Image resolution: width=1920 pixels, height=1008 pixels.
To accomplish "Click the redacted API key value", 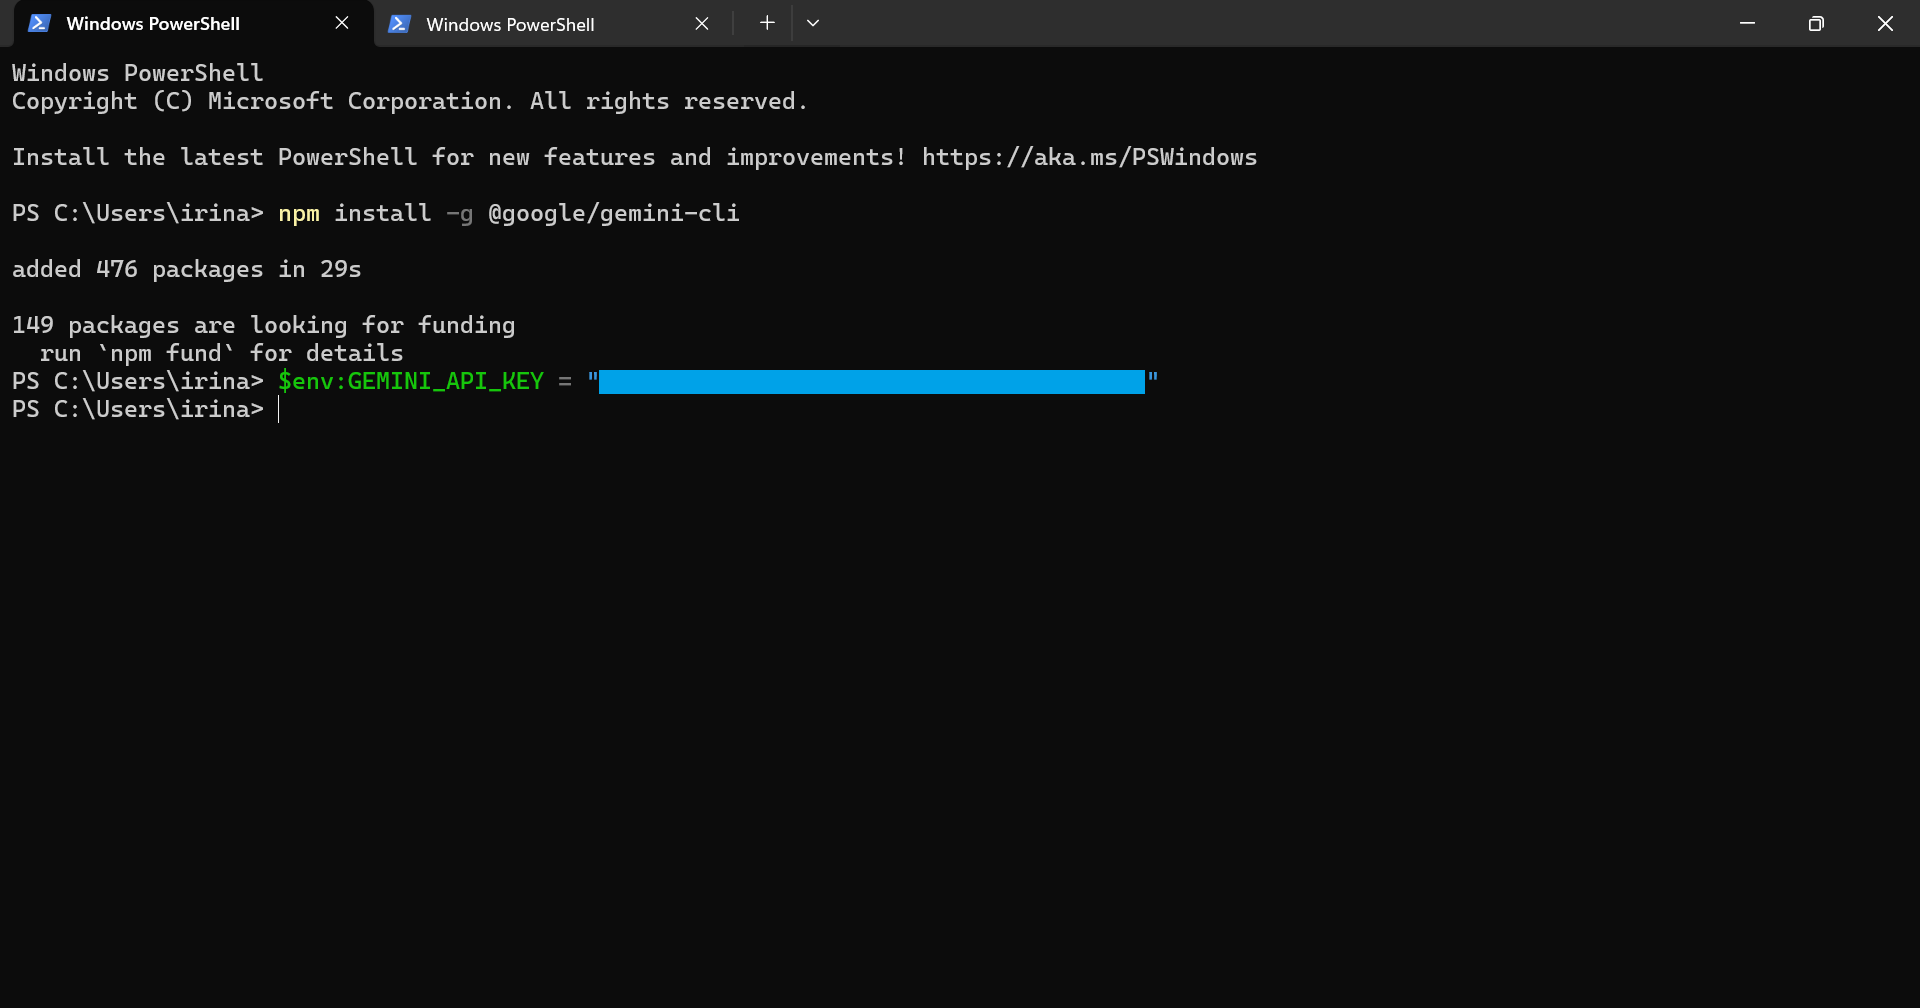I will tap(871, 381).
